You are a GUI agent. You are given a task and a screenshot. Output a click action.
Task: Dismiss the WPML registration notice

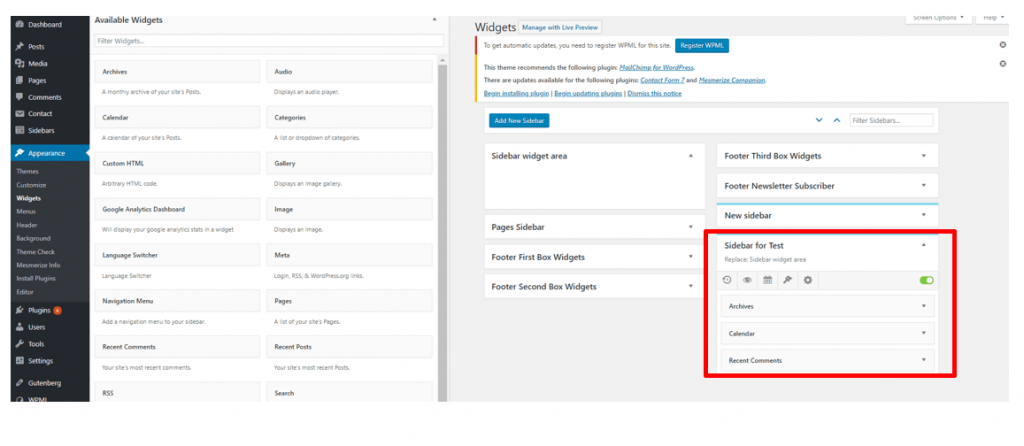1002,45
